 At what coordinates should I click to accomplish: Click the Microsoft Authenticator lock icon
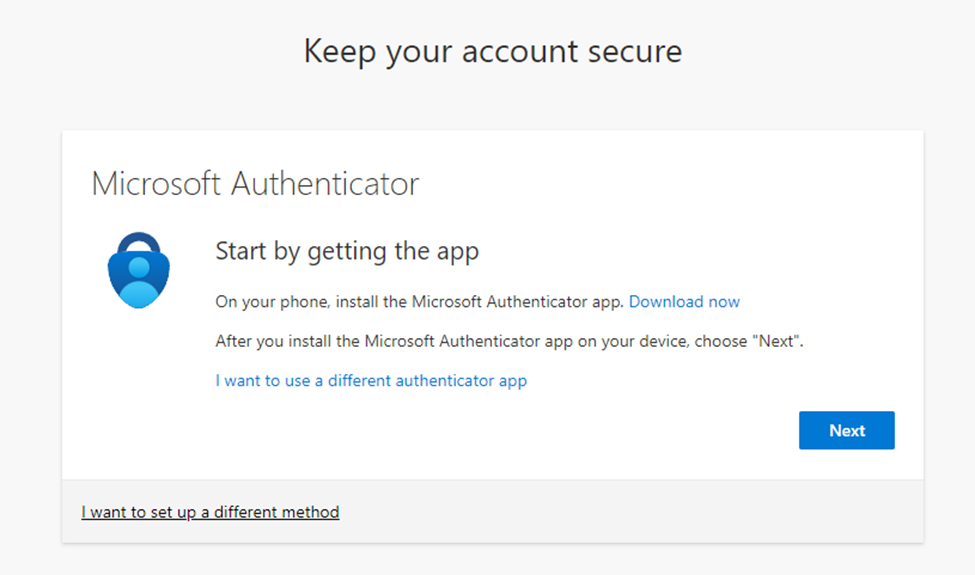(x=139, y=271)
